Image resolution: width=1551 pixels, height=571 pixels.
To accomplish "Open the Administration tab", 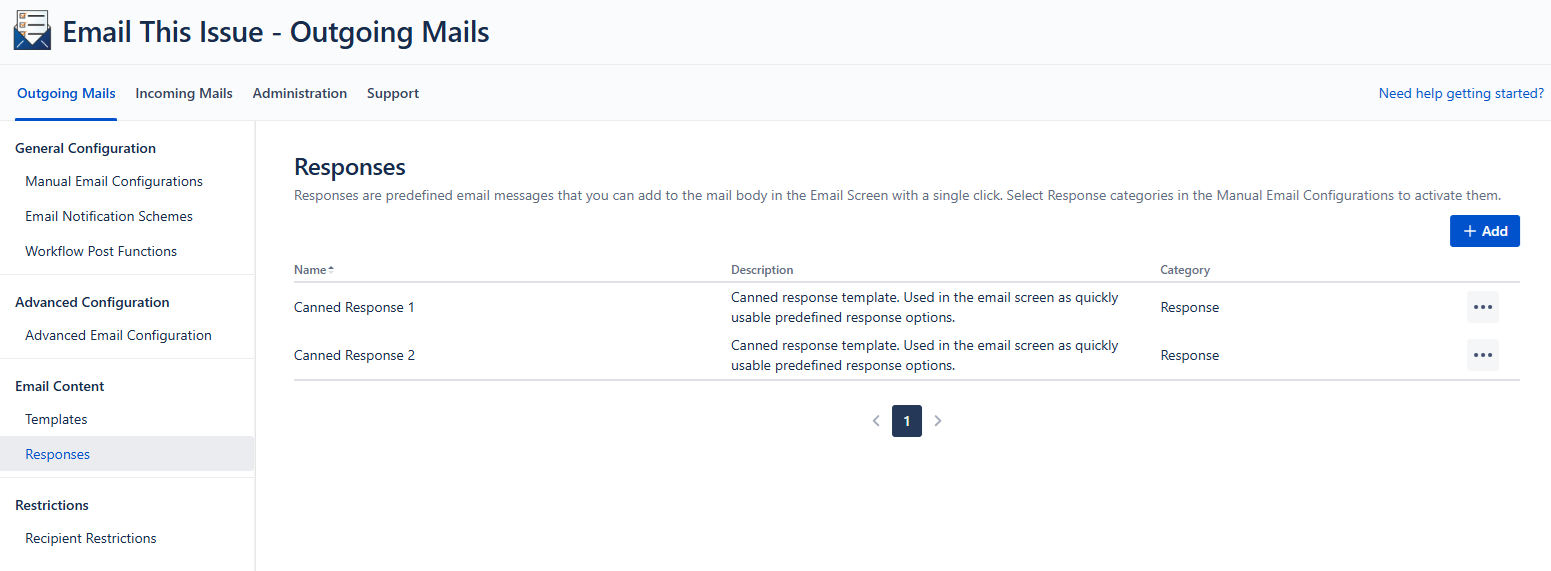I will point(299,93).
